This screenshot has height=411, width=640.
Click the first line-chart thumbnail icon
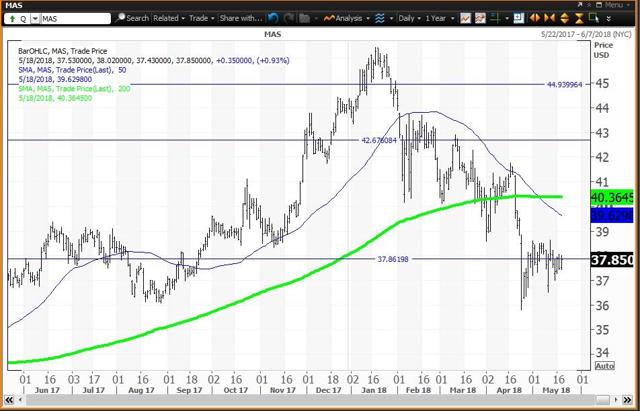pyautogui.click(x=464, y=18)
